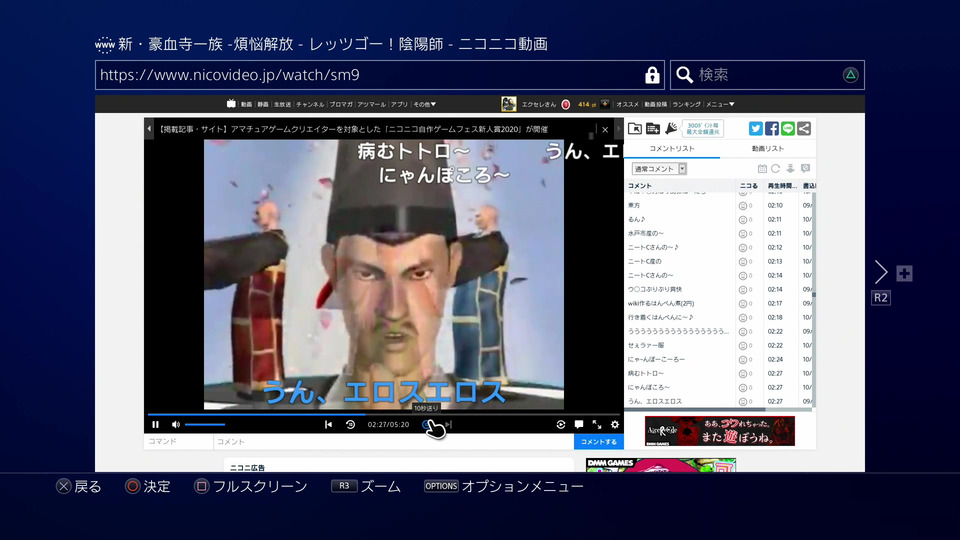Nicoru the 病むトトロ〜 comment
The image size is (960, 540).
coord(743,374)
